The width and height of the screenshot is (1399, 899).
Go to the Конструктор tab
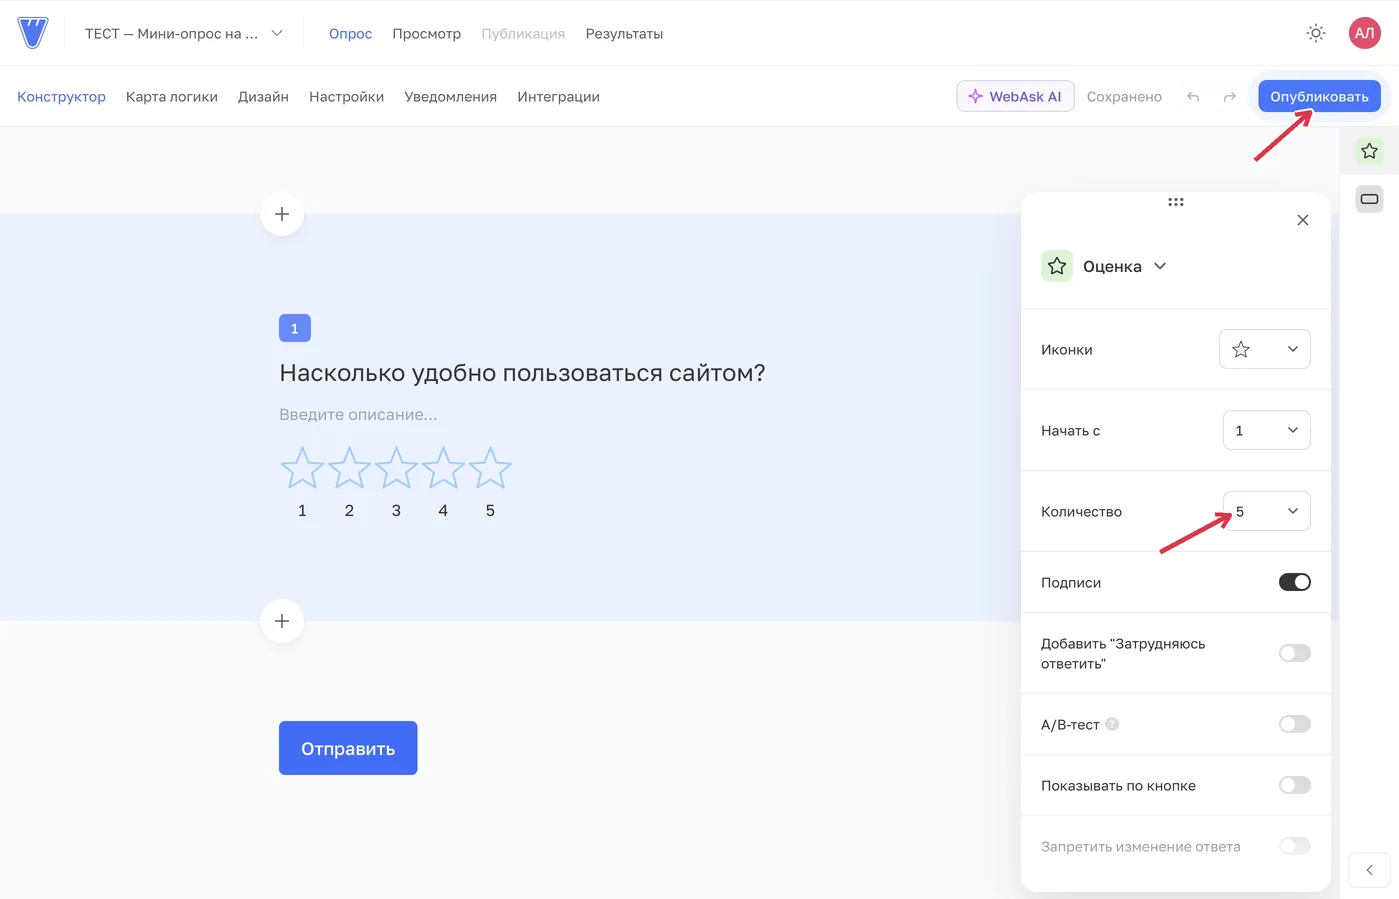61,97
